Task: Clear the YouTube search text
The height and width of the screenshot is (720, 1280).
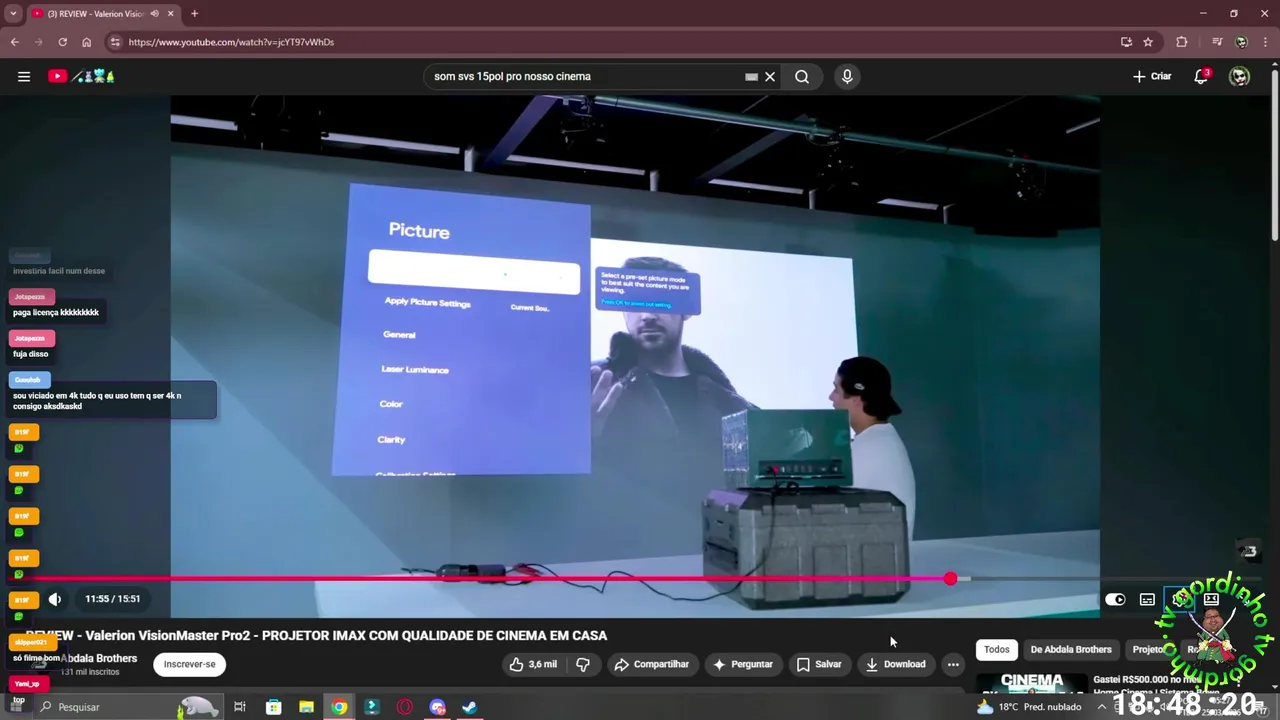Action: (x=770, y=76)
